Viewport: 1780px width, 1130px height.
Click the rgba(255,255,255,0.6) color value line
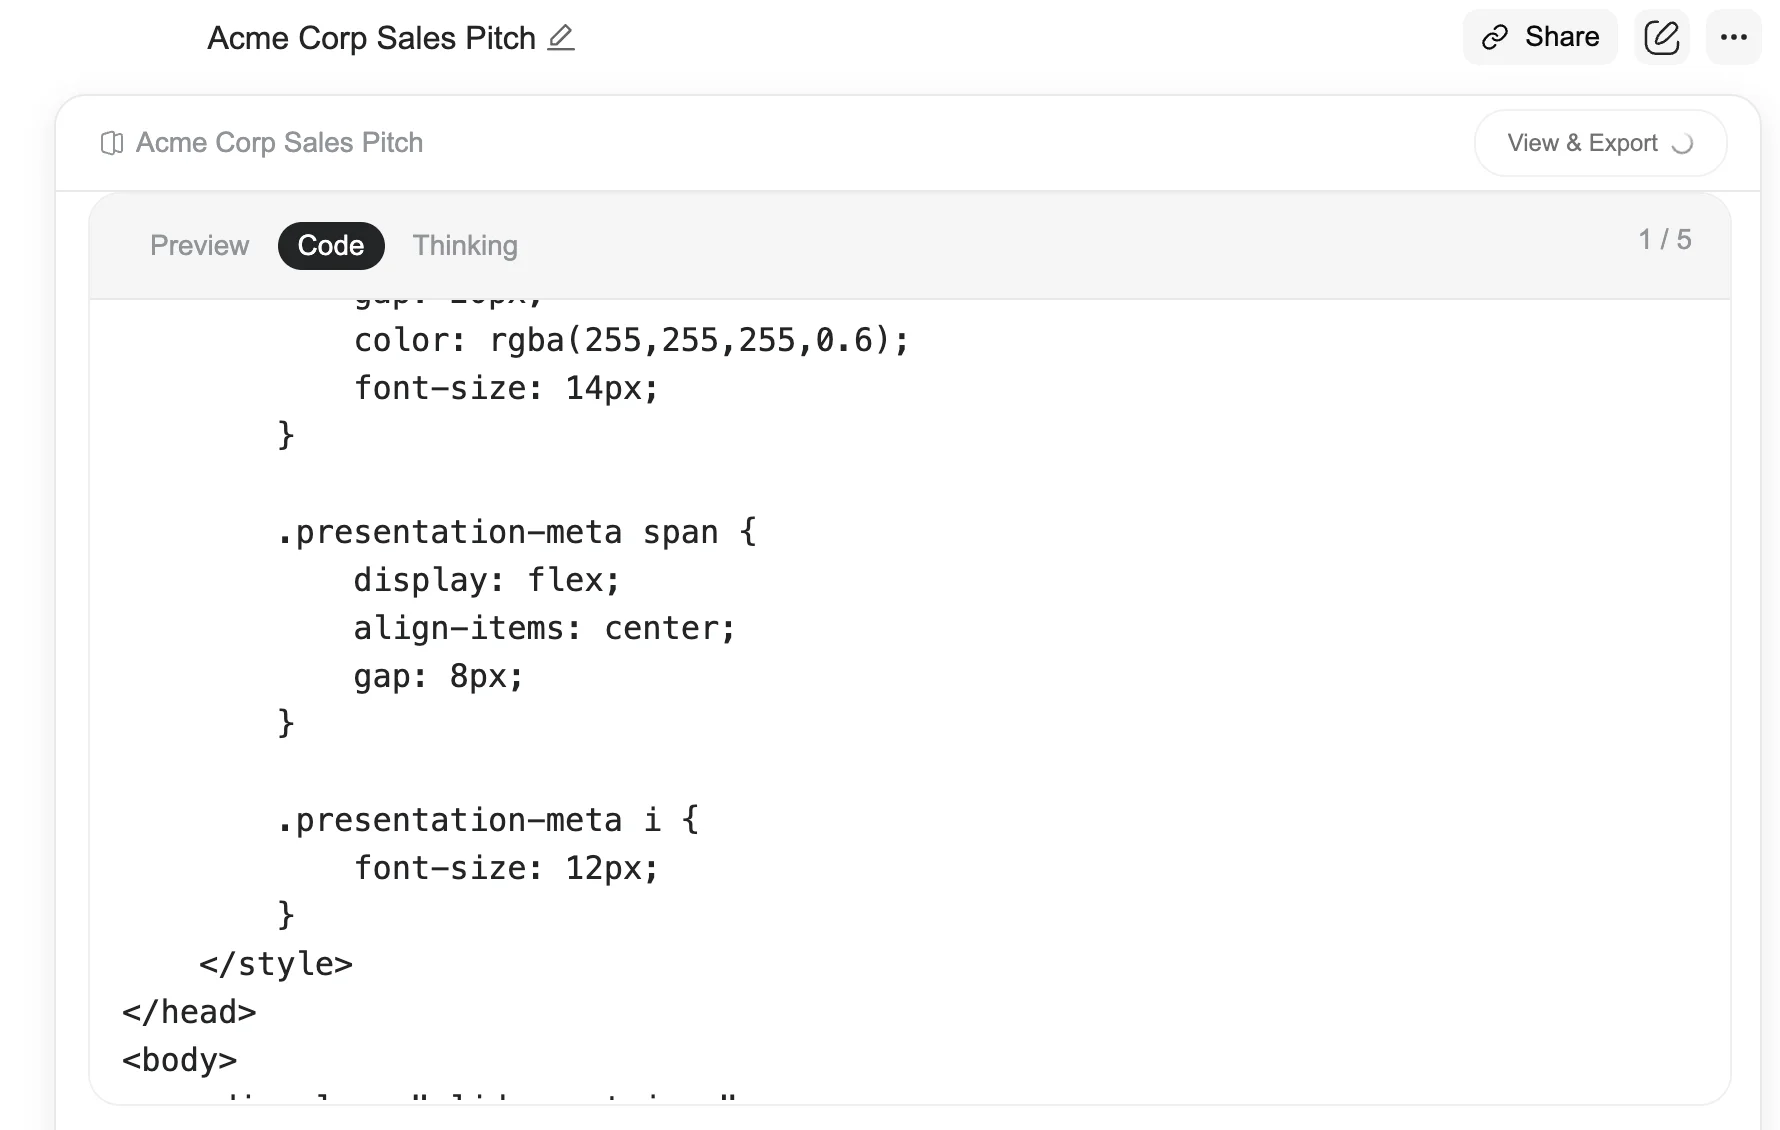(631, 340)
